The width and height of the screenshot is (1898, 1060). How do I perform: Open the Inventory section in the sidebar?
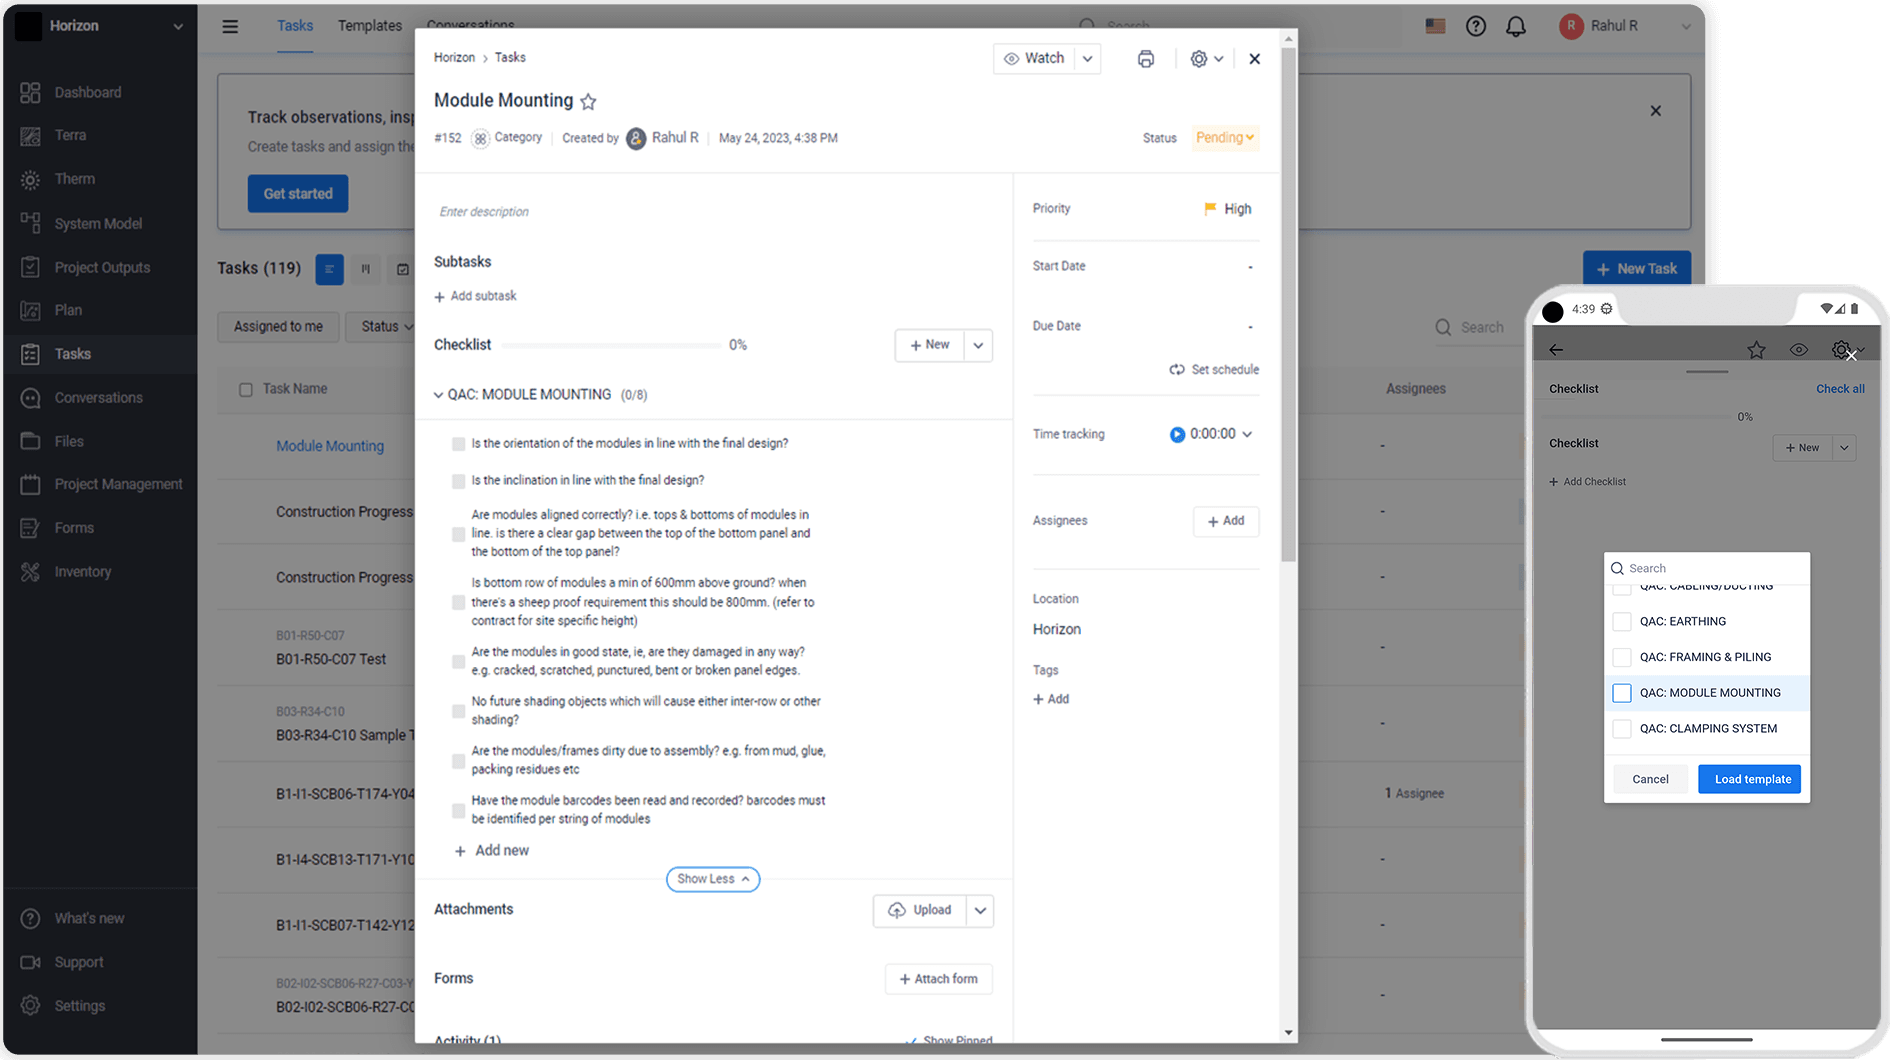(x=82, y=571)
